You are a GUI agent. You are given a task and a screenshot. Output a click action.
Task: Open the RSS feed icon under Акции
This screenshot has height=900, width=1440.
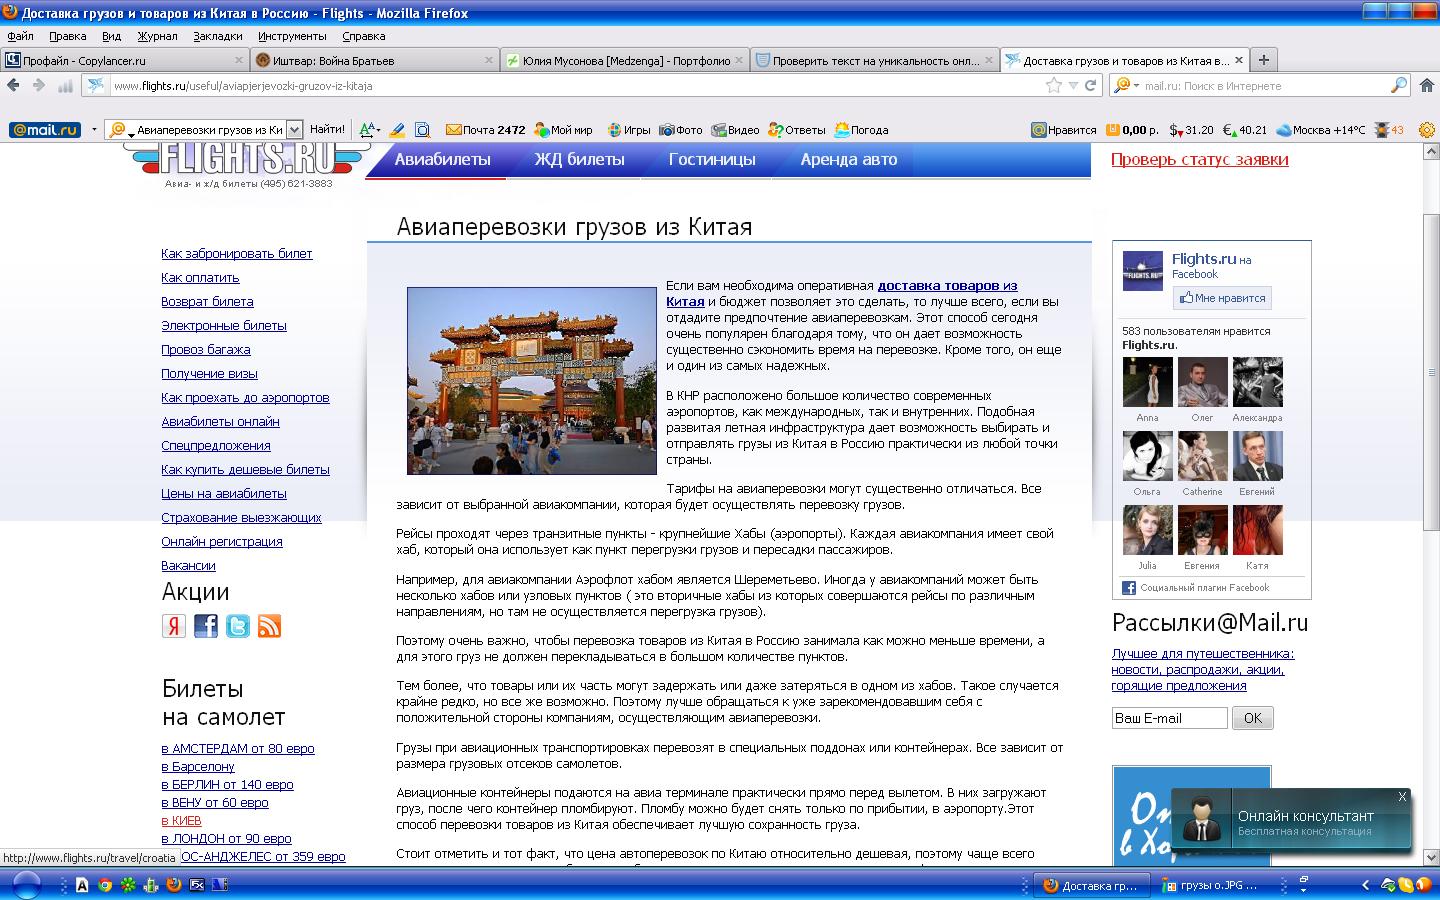click(270, 626)
